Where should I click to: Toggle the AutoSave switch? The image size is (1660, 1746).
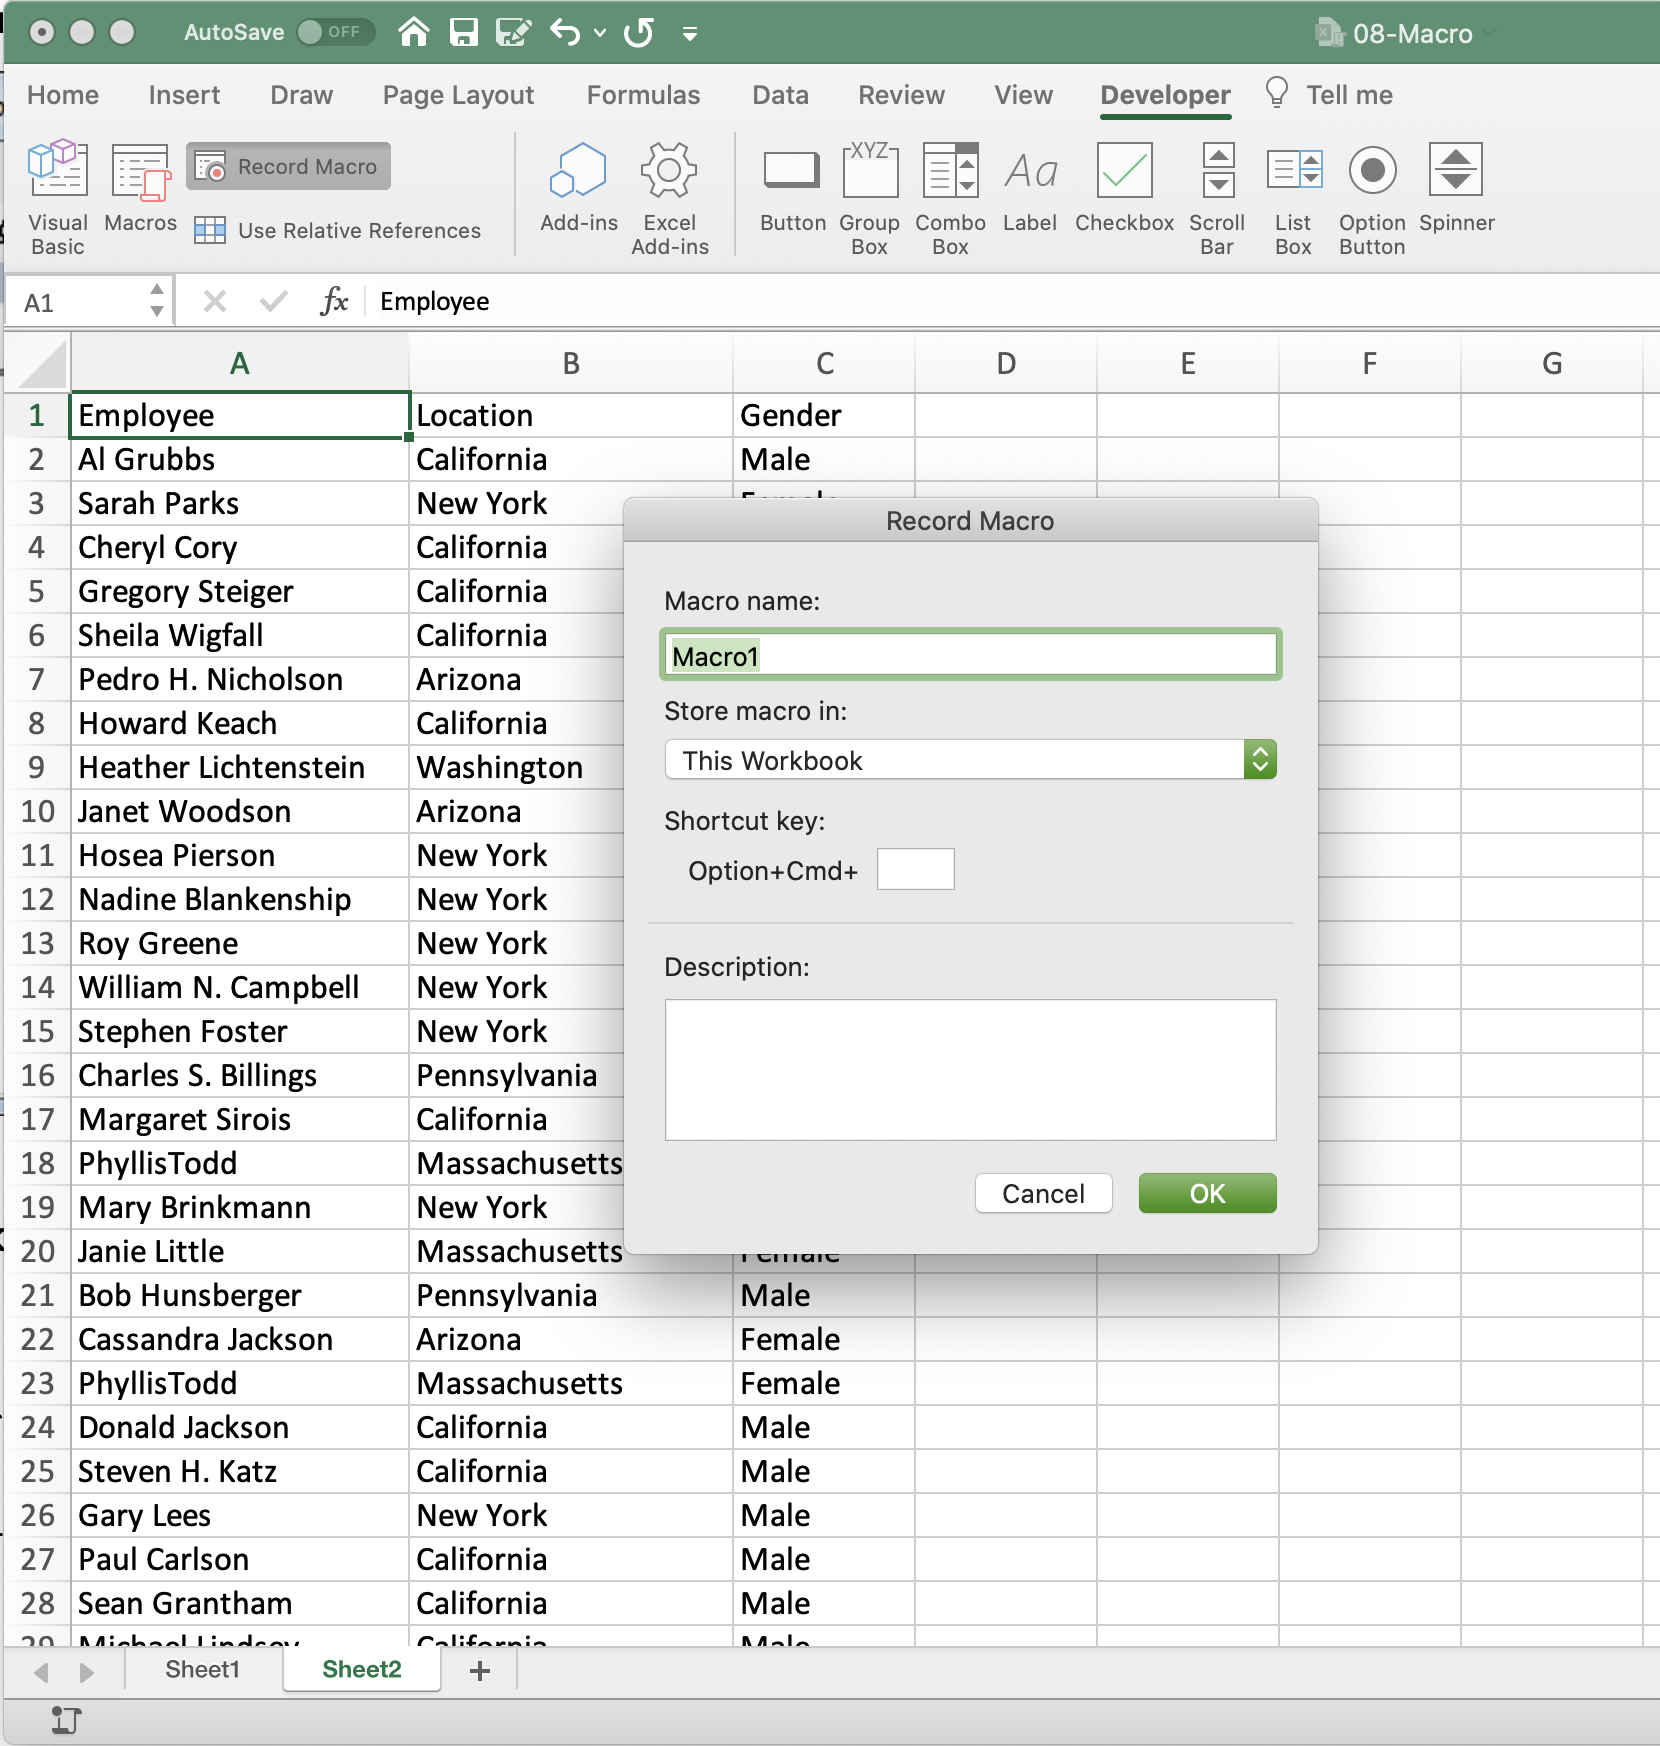tap(334, 32)
